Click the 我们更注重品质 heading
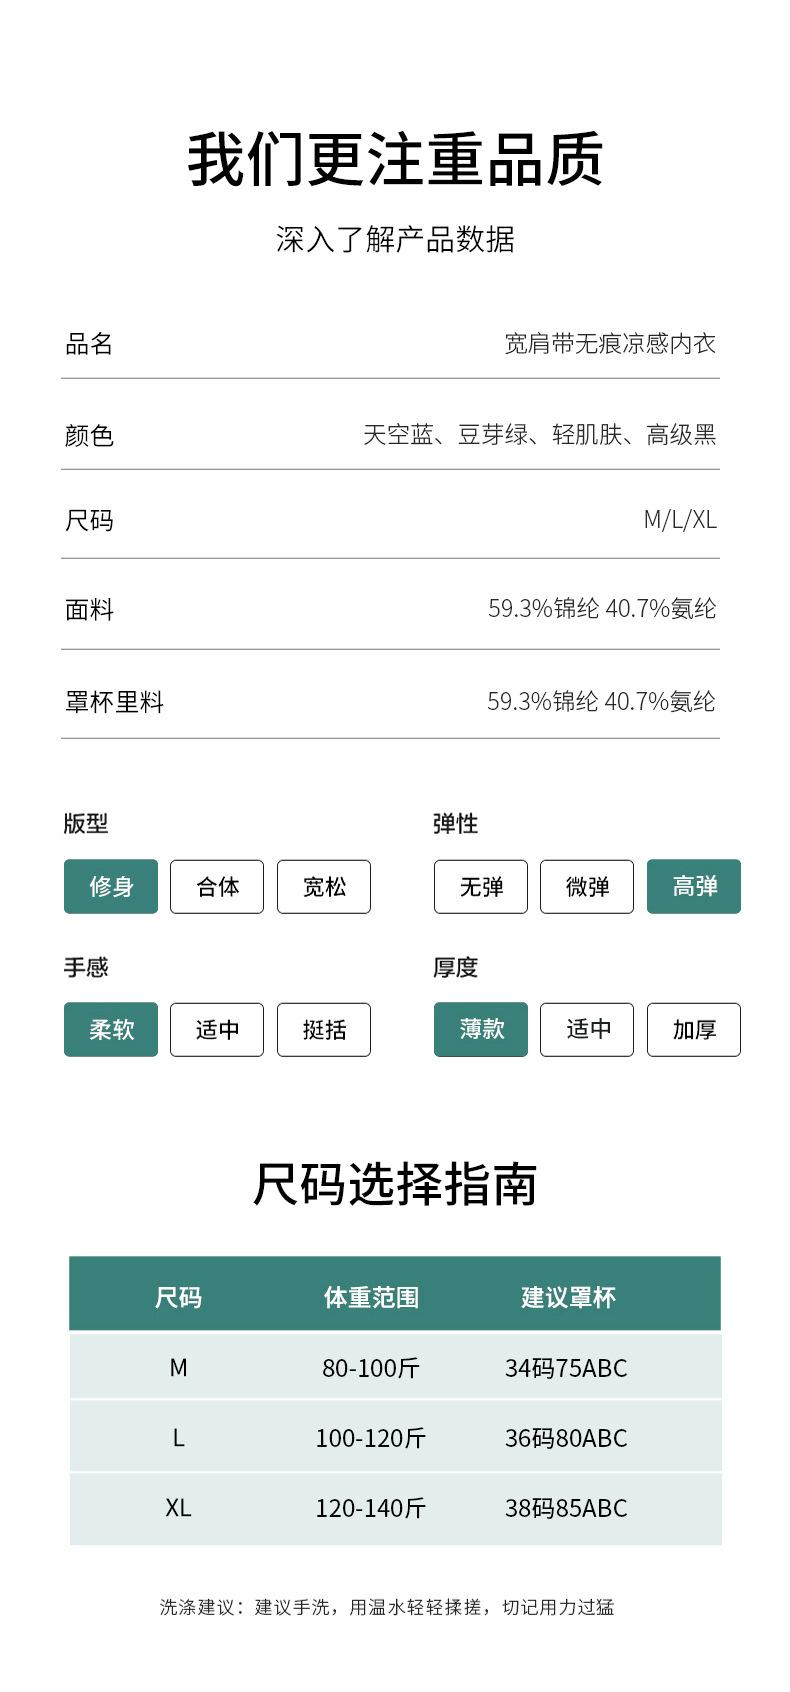 [395, 159]
